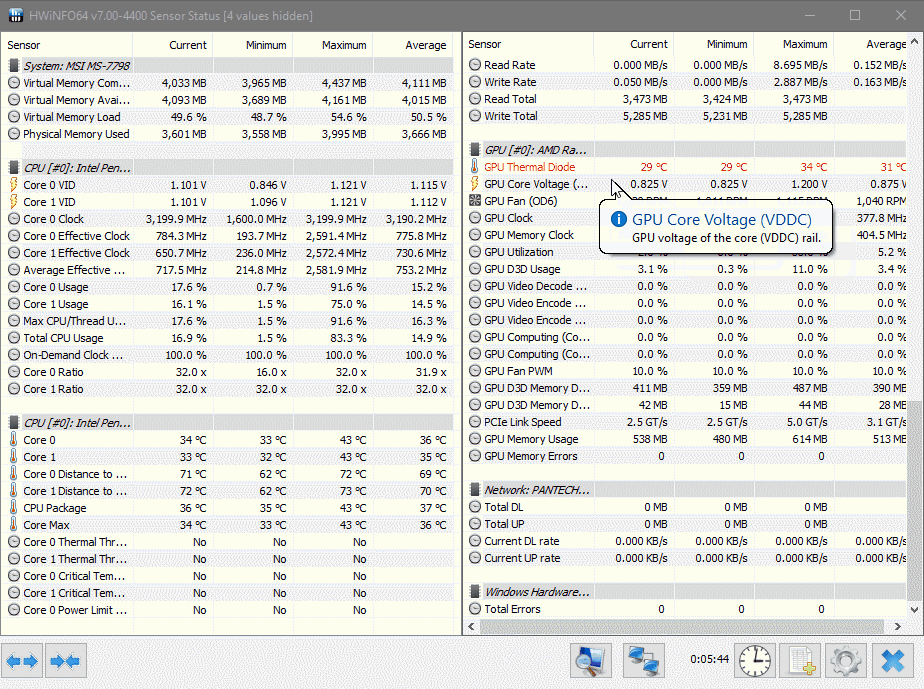Select the GPU Memory Usage row
The image size is (924, 689).
coord(685,439)
